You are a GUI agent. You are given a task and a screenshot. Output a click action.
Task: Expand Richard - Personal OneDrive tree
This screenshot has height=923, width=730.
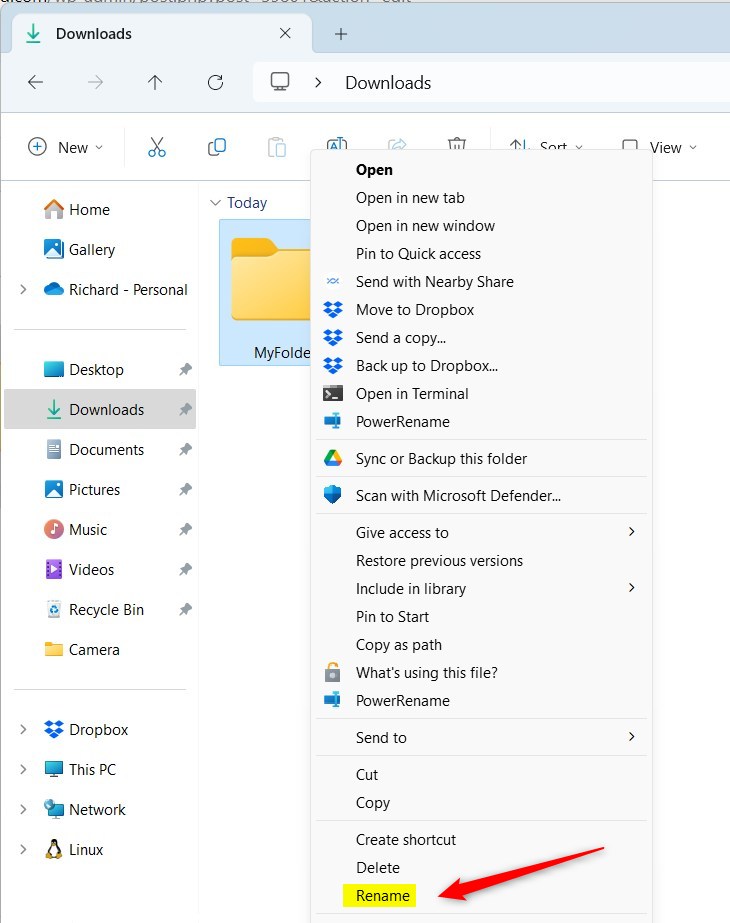pos(24,290)
